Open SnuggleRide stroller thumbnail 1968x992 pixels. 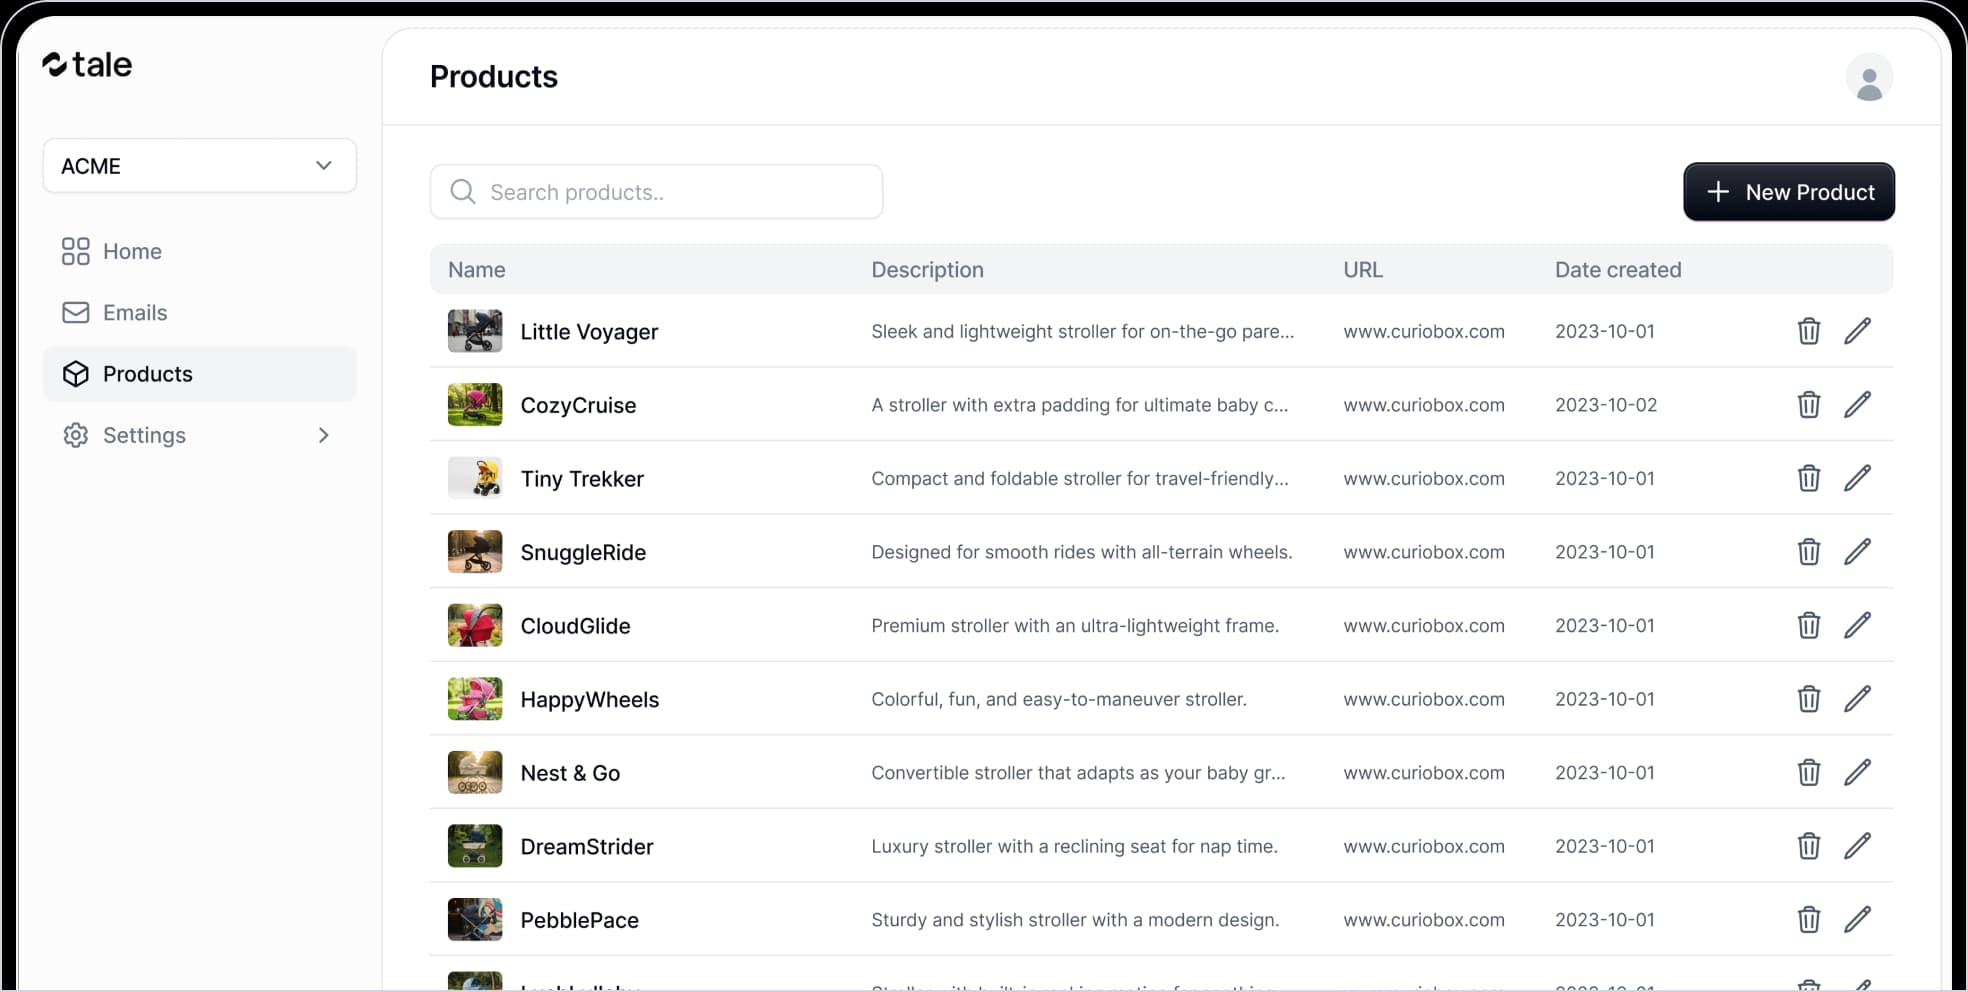pos(475,552)
